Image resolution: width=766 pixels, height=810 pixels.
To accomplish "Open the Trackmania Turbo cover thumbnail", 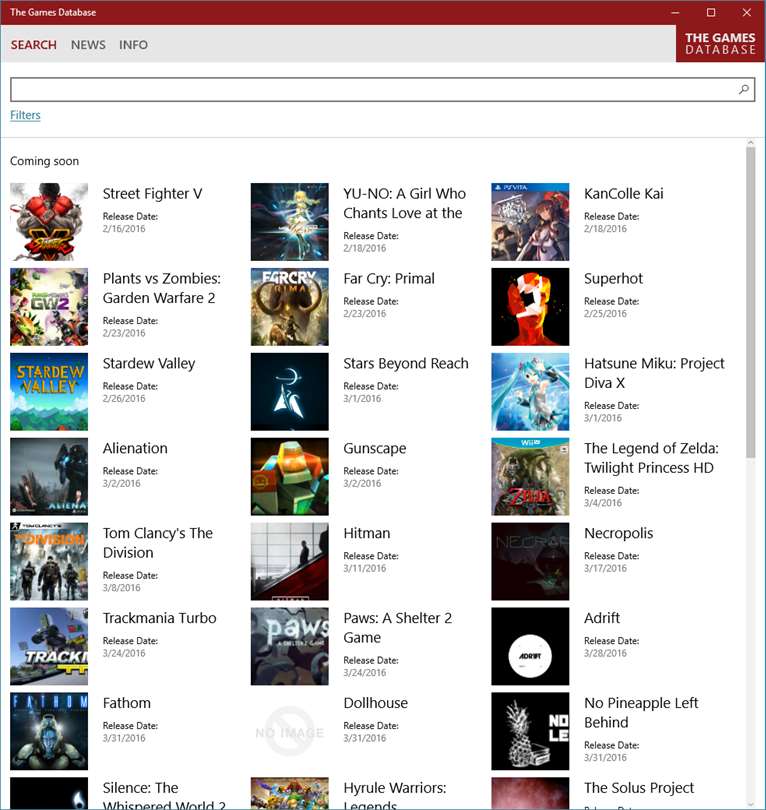I will click(x=49, y=646).
